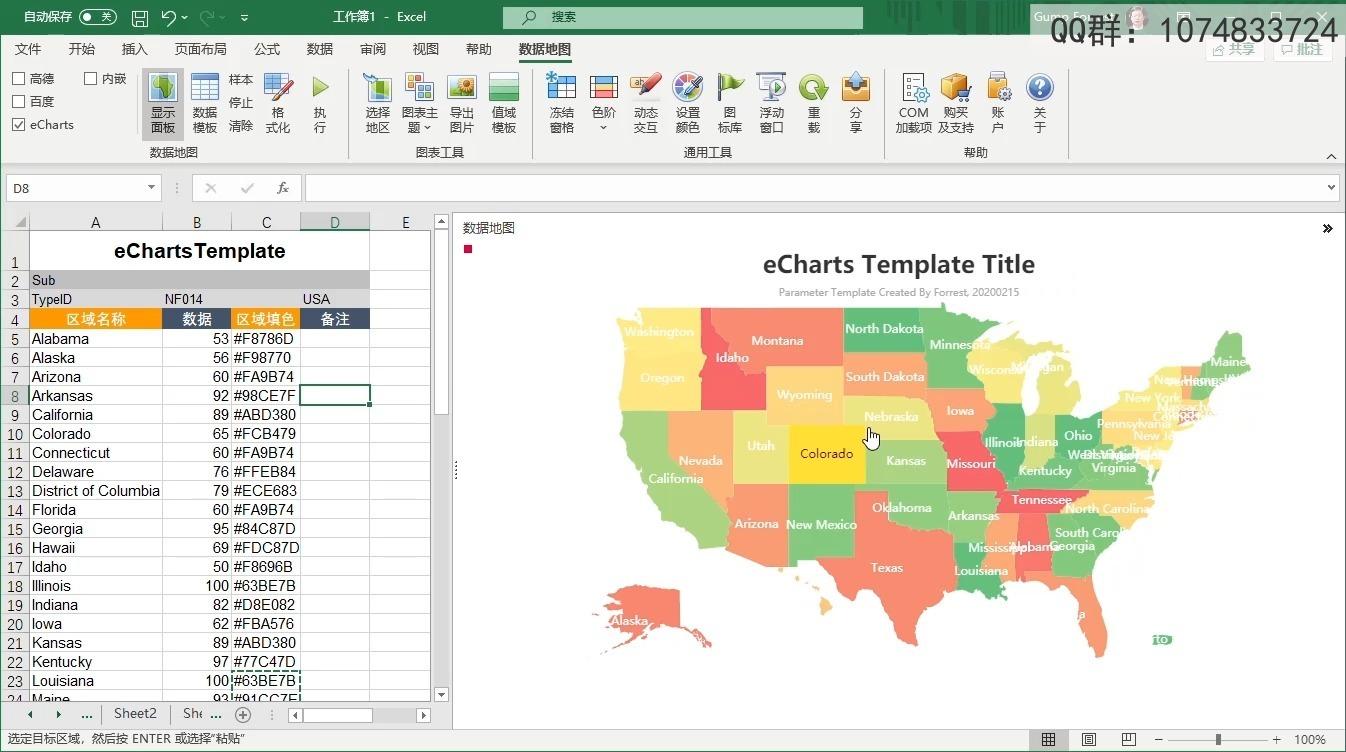This screenshot has width=1346, height=752.
Task: Open the 数据模板 tool
Action: click(205, 103)
